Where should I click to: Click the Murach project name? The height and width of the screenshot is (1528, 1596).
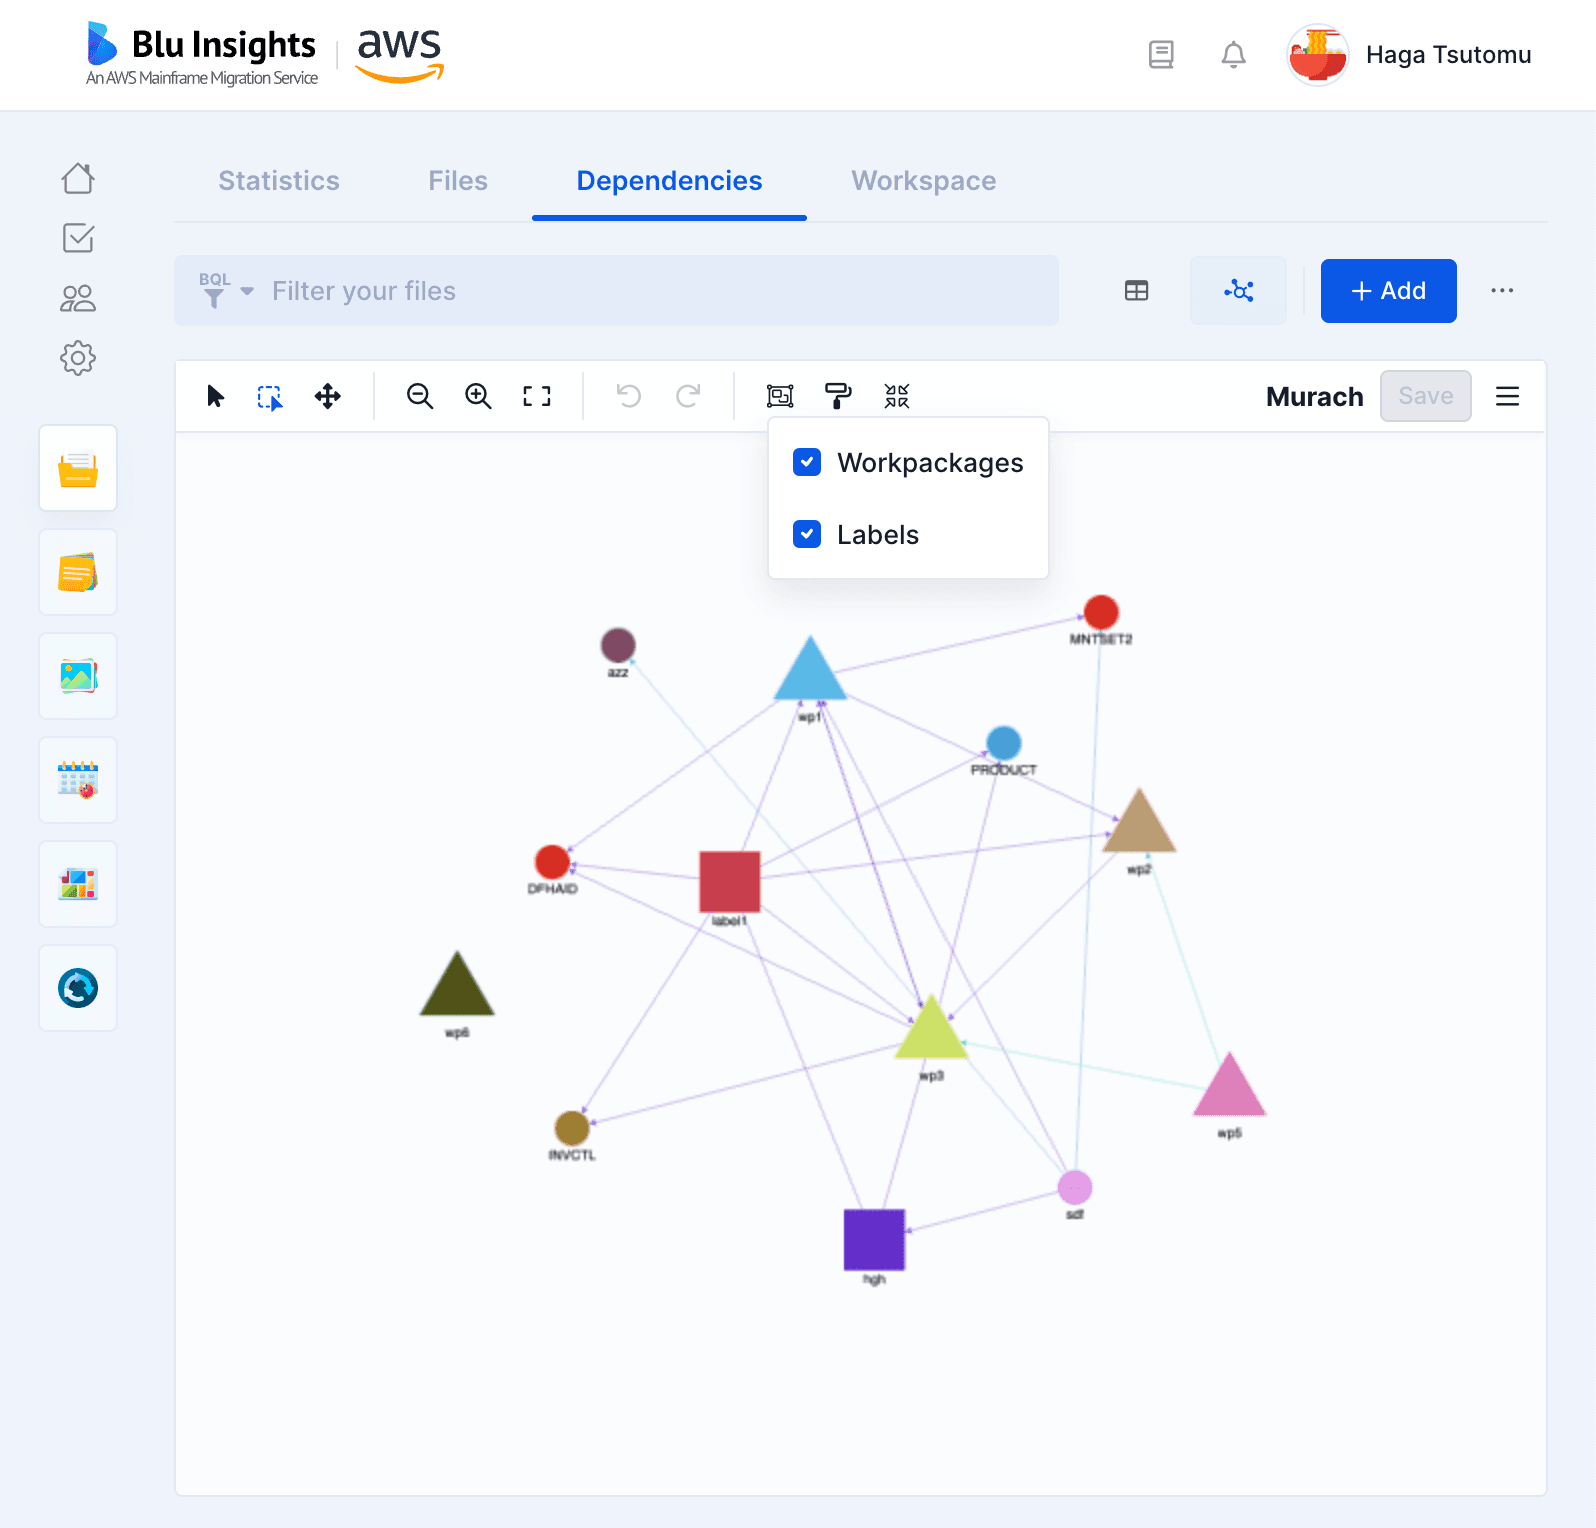[1315, 397]
